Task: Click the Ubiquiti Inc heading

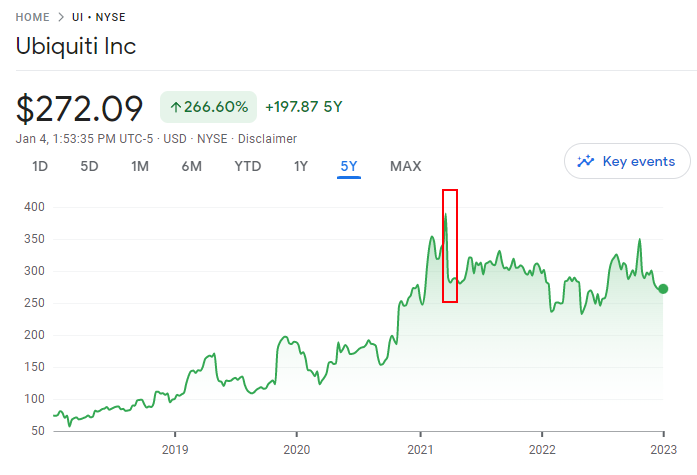Action: 76,46
